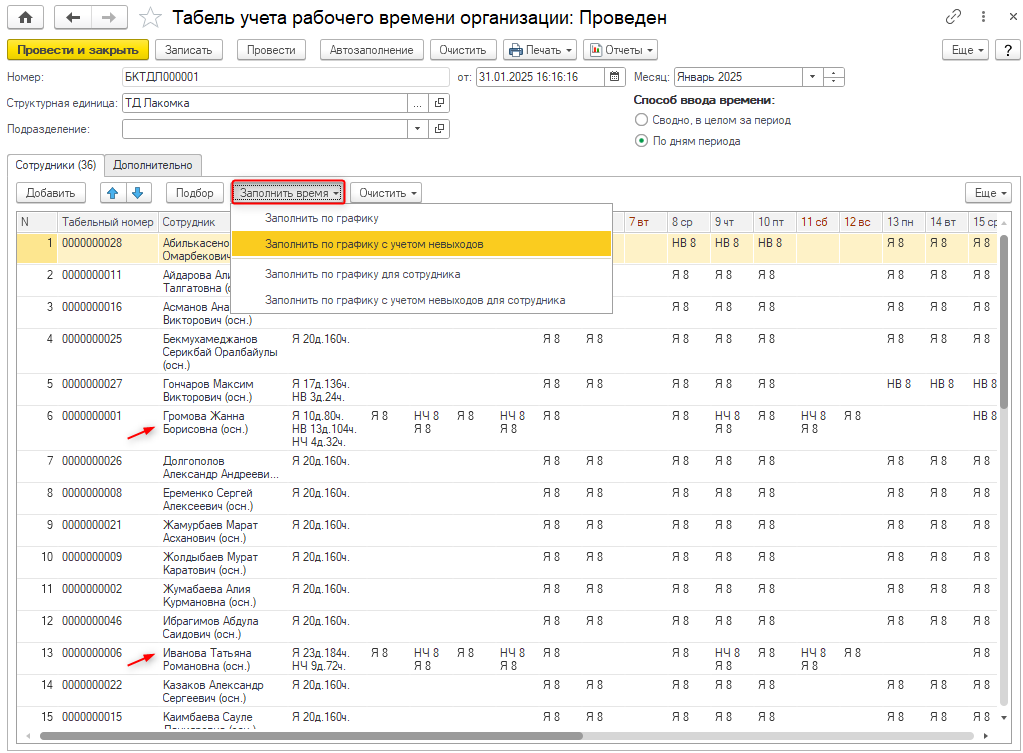Copy link via chain icon
This screenshot has height=753, width=1023.
click(953, 18)
